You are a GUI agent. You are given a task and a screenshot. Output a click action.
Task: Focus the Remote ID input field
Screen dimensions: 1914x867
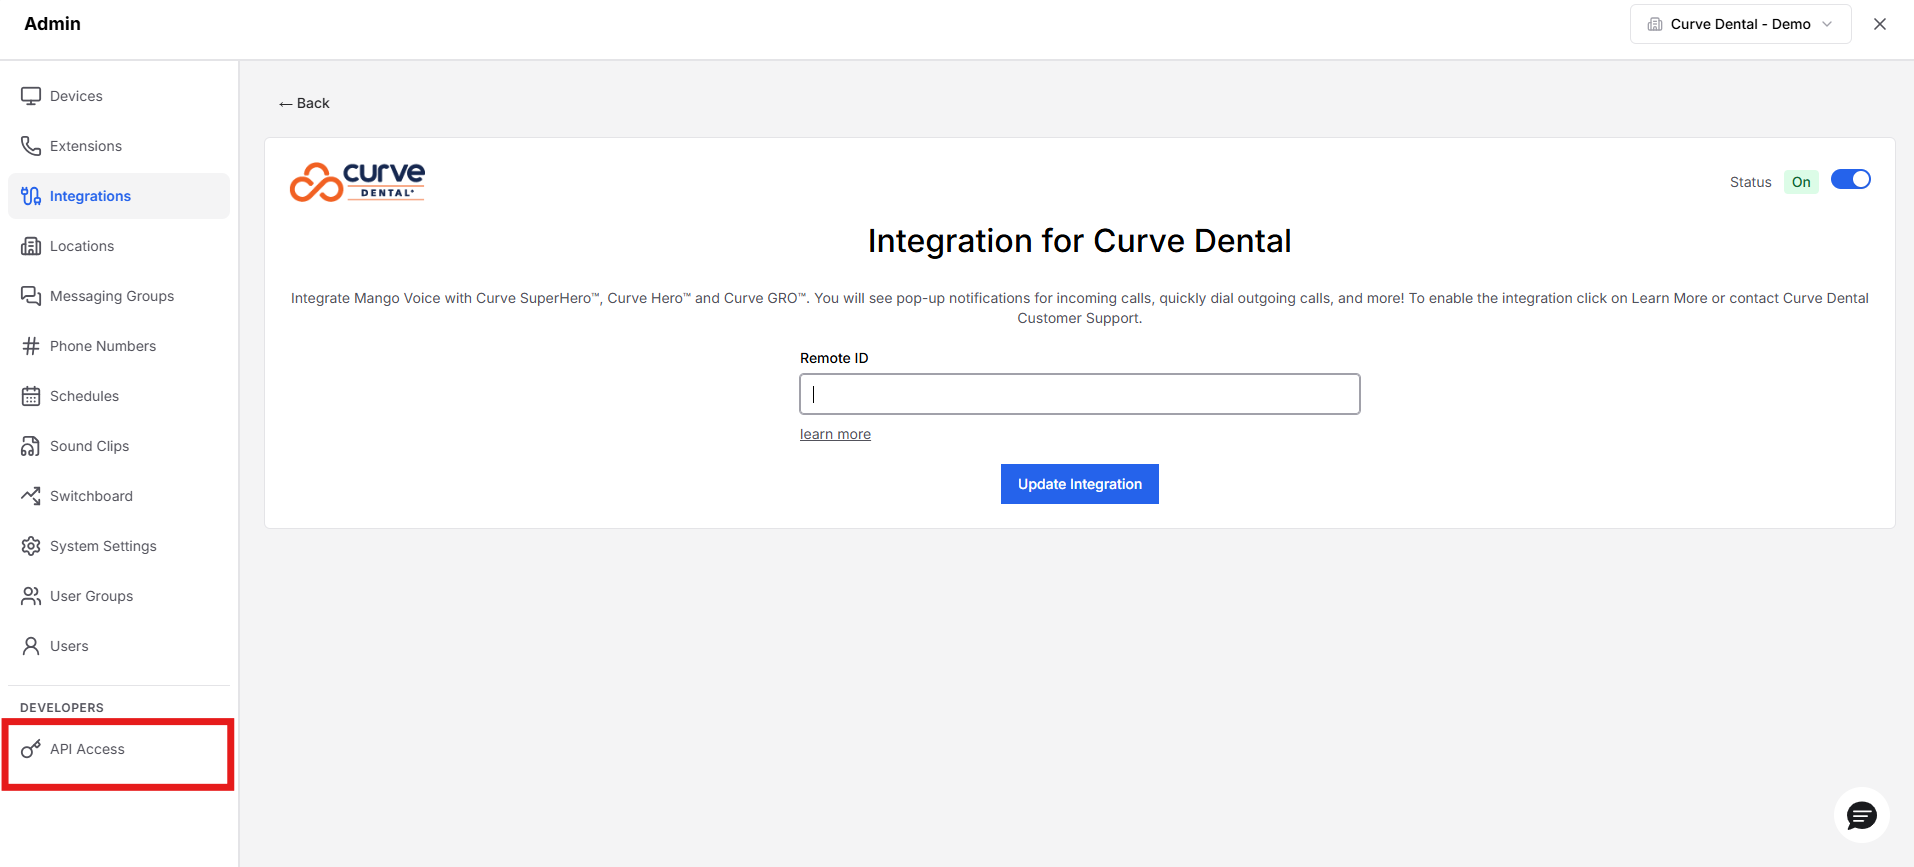click(1080, 394)
